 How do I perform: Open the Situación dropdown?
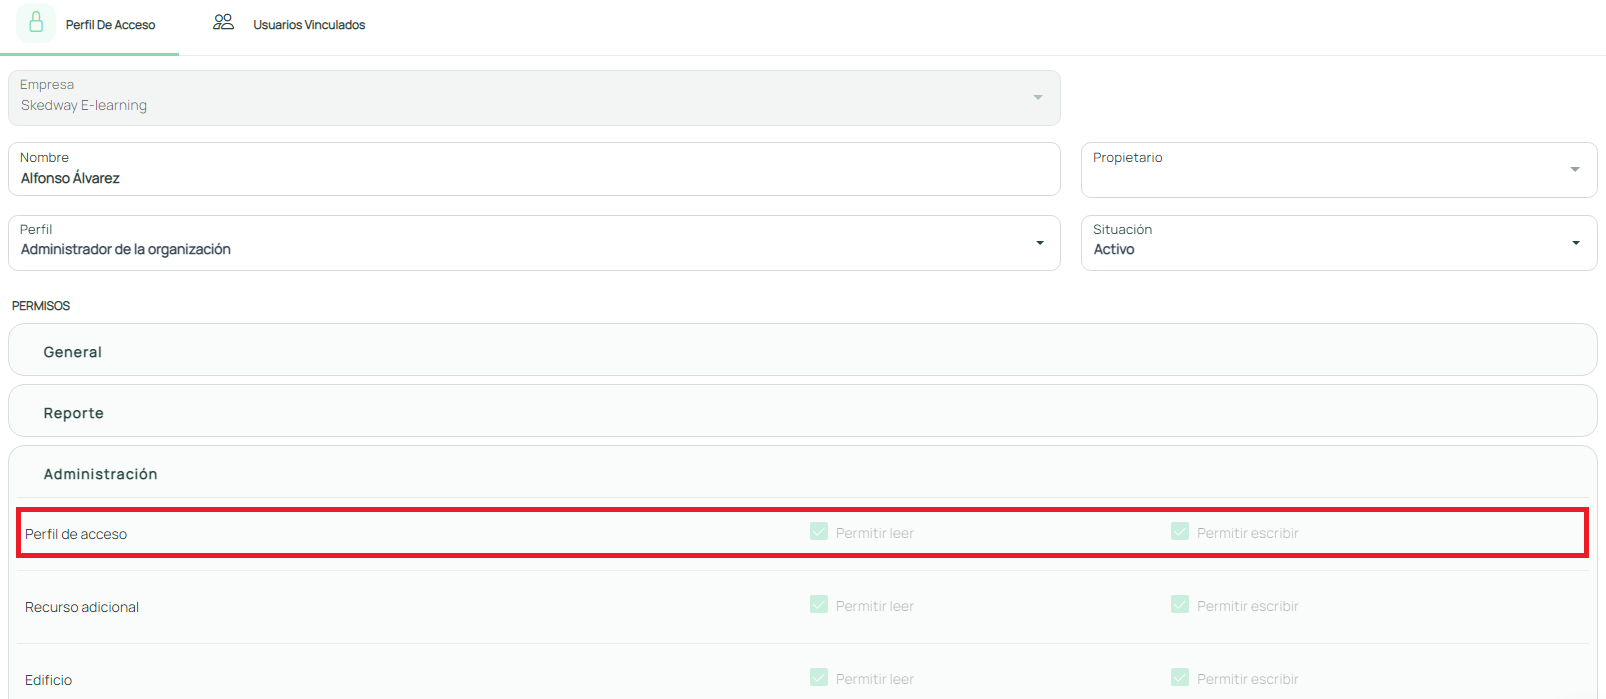point(1575,243)
